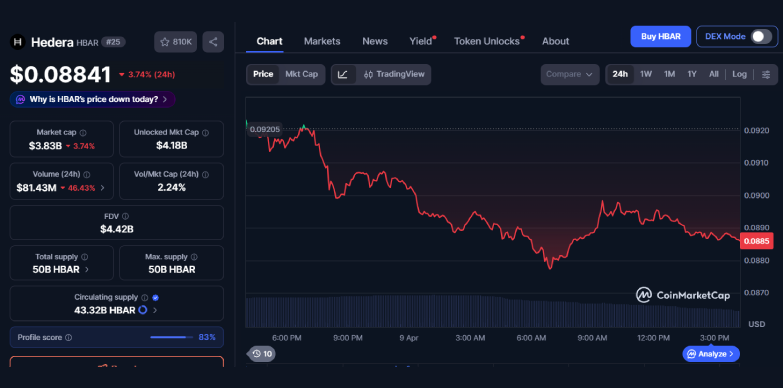Click the info icon beside Profile score
Image resolution: width=783 pixels, height=388 pixels.
(68, 338)
